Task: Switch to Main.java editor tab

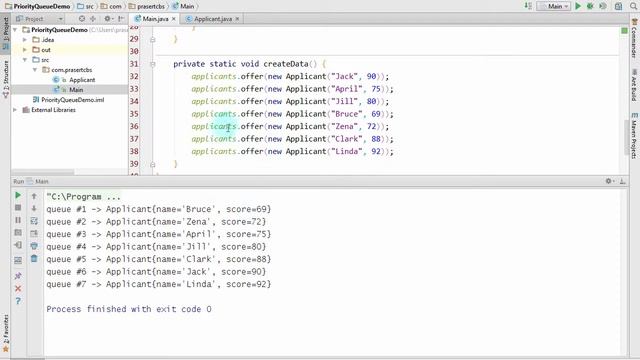Action: coord(155,19)
